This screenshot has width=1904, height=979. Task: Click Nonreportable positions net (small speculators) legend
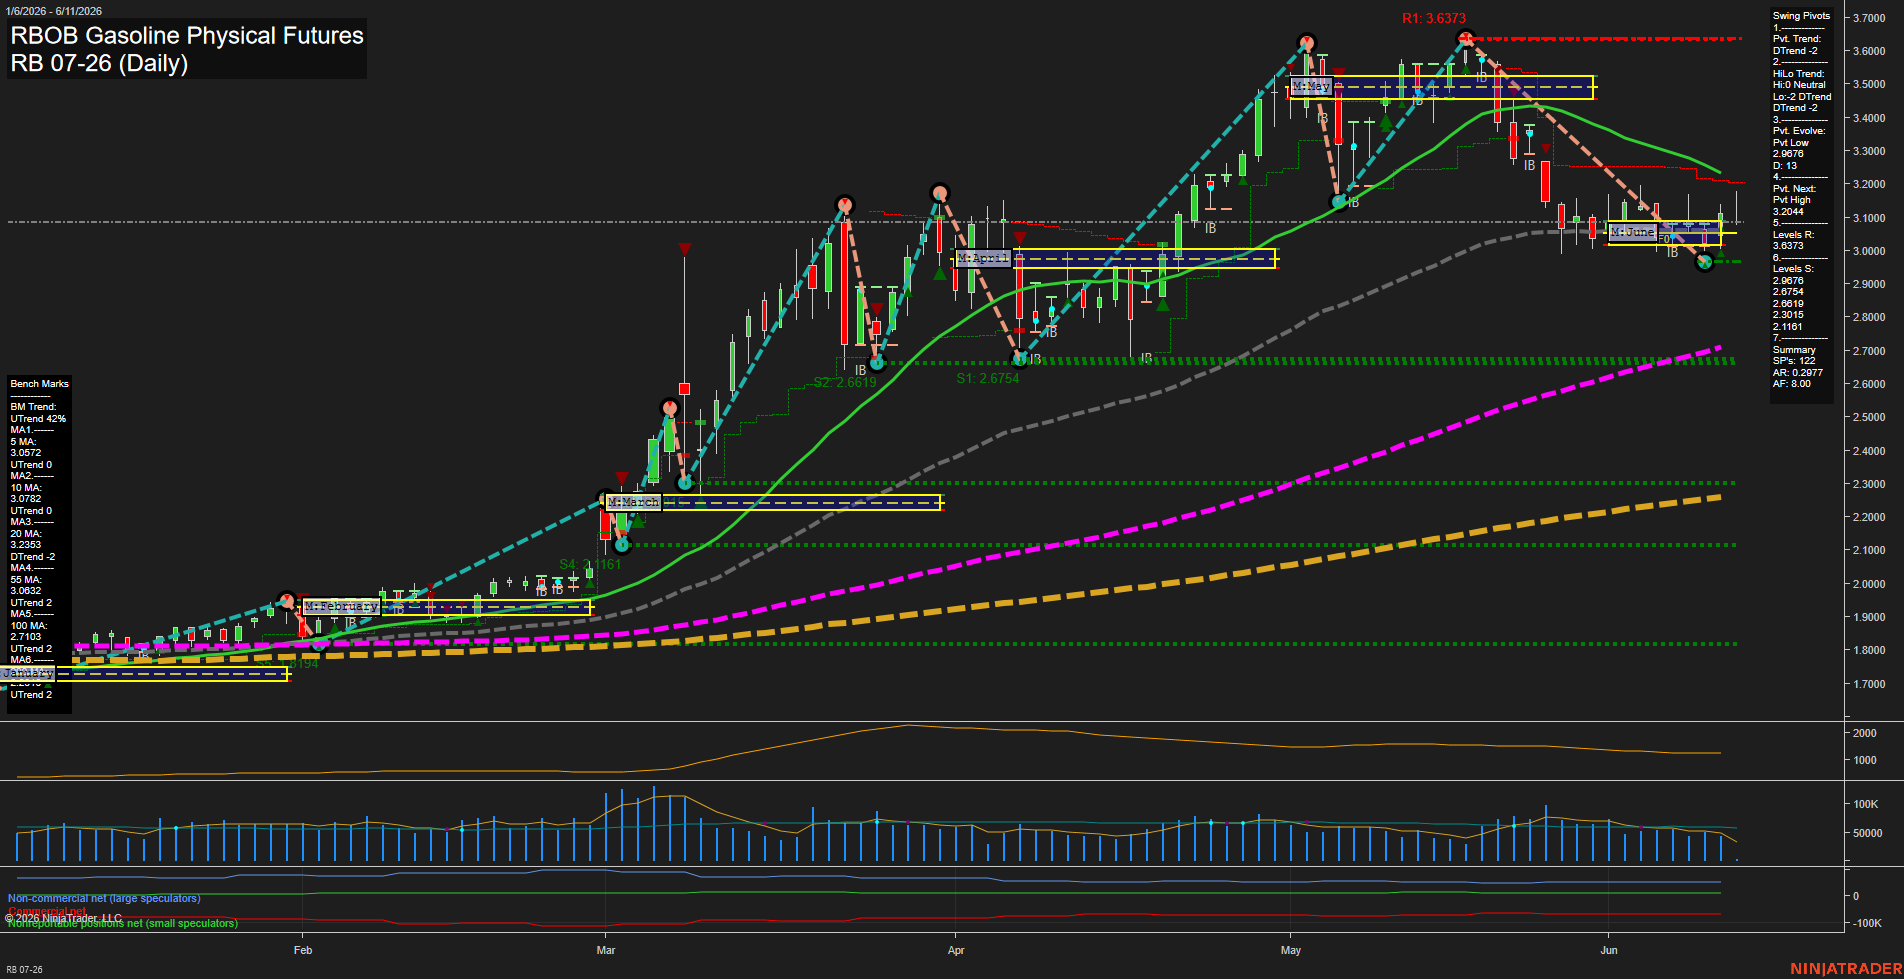point(123,924)
